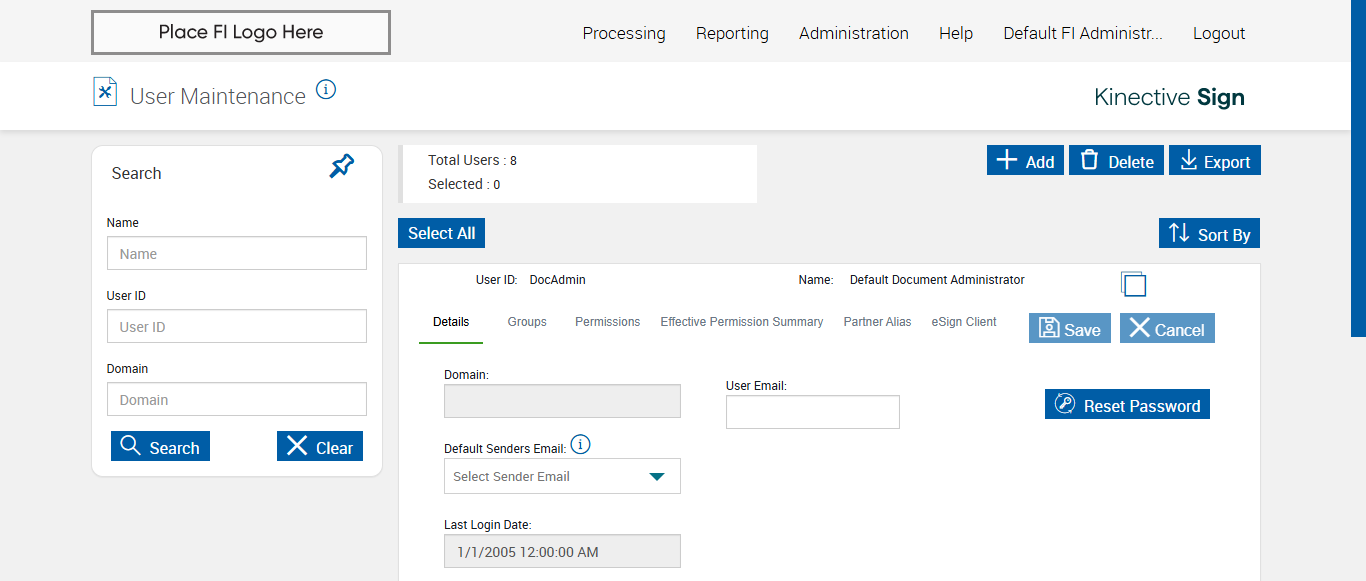Add a new user

pyautogui.click(x=1025, y=161)
